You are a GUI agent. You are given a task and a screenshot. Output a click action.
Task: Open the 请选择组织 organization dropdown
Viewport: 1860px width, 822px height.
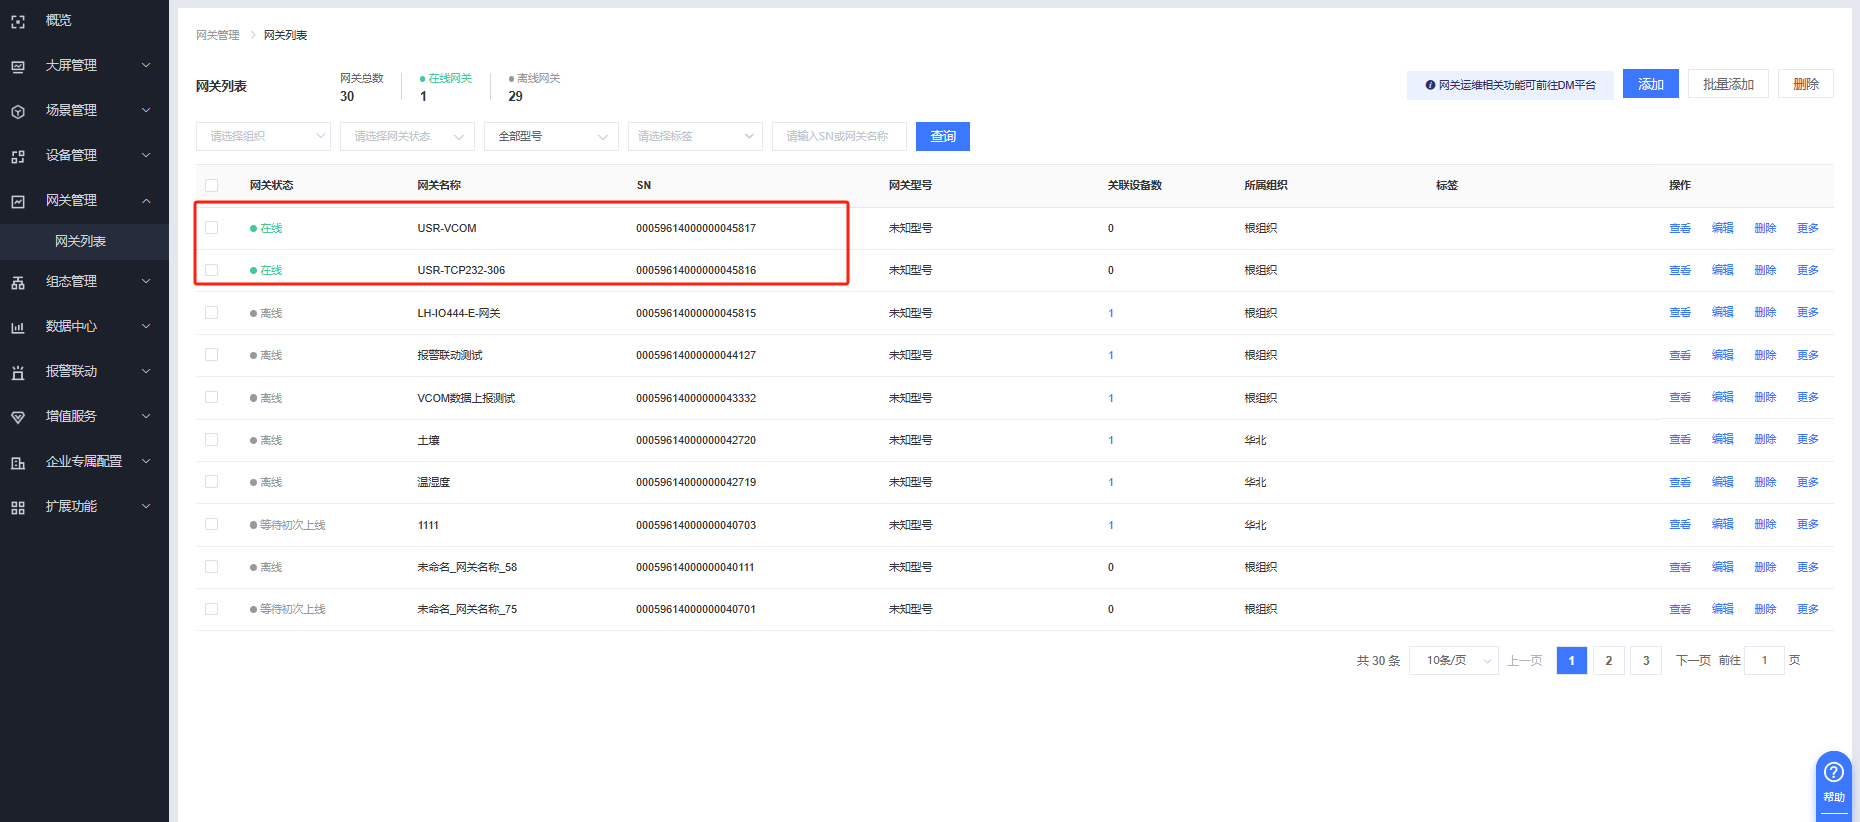point(263,136)
